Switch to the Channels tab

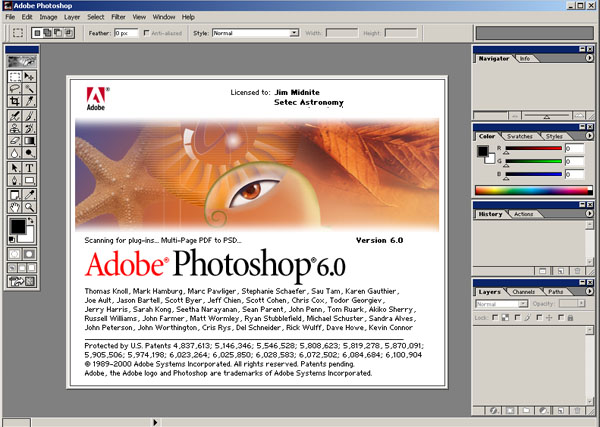523,292
